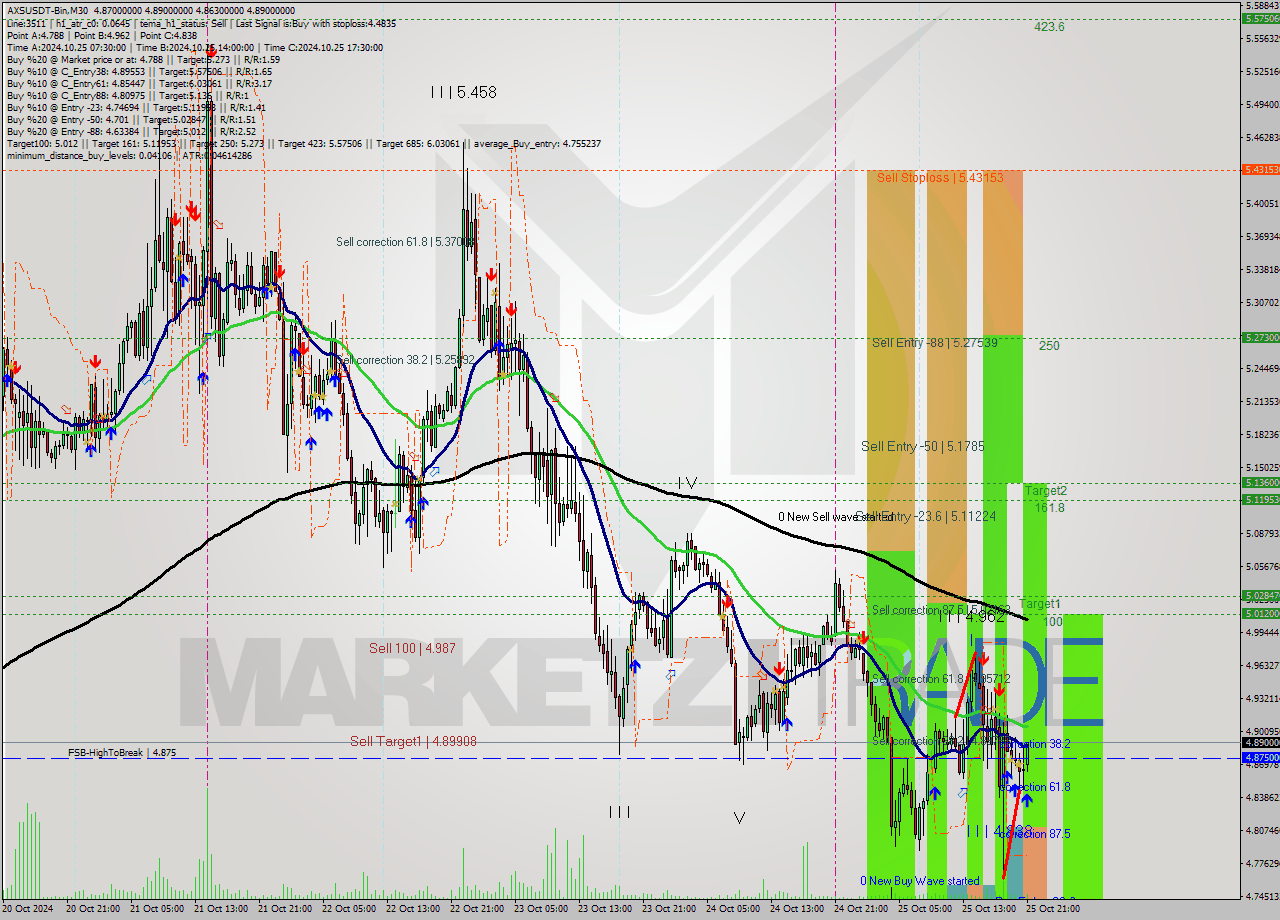Click the '20 Oct 2024' time axis label

point(29,908)
